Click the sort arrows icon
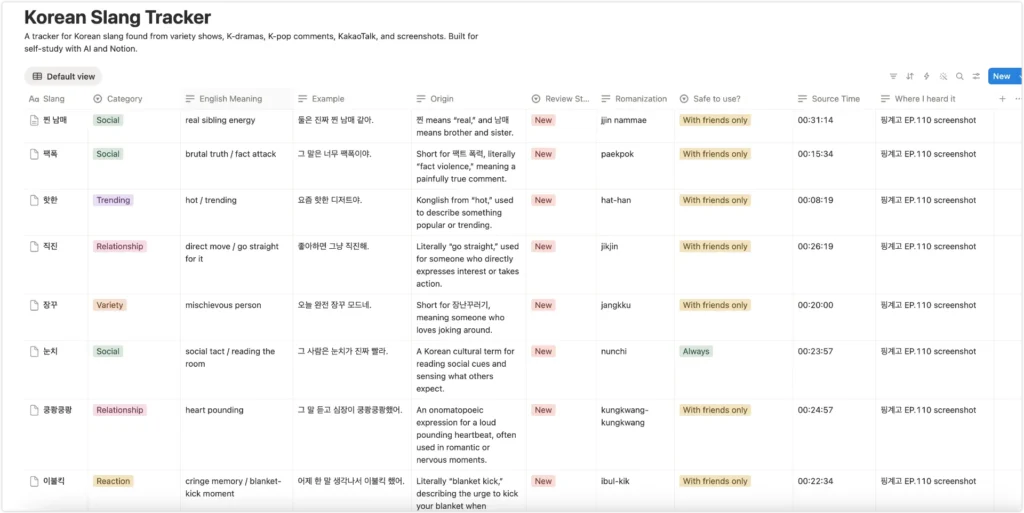This screenshot has height=513, width=1024. click(x=910, y=76)
